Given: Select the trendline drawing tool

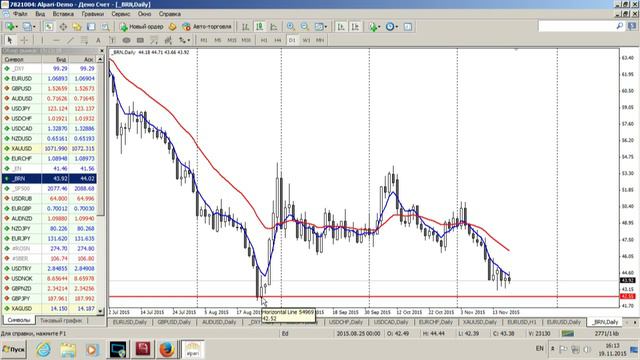Looking at the screenshot, I should [70, 40].
